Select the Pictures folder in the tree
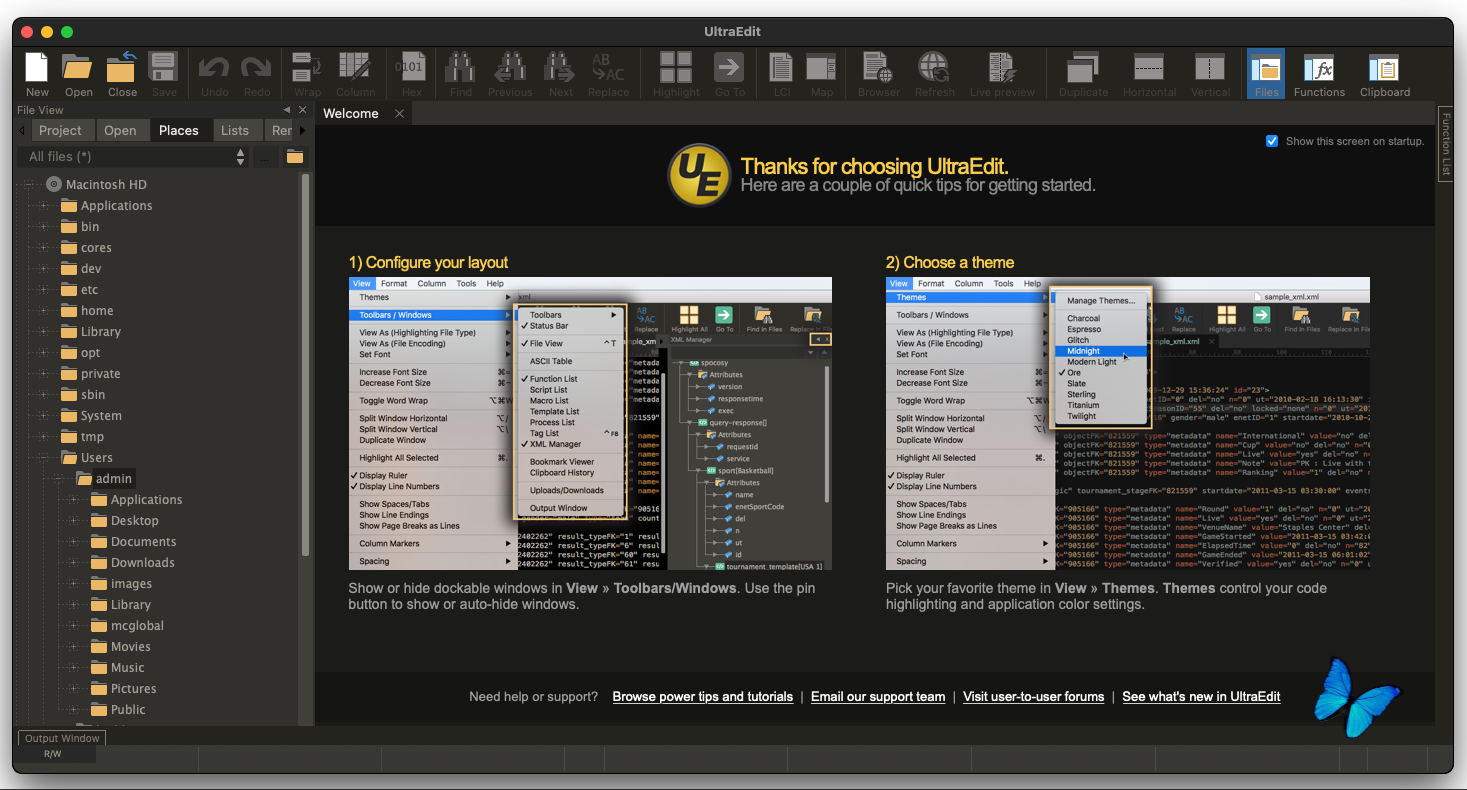The height and width of the screenshot is (790, 1467). tap(134, 689)
